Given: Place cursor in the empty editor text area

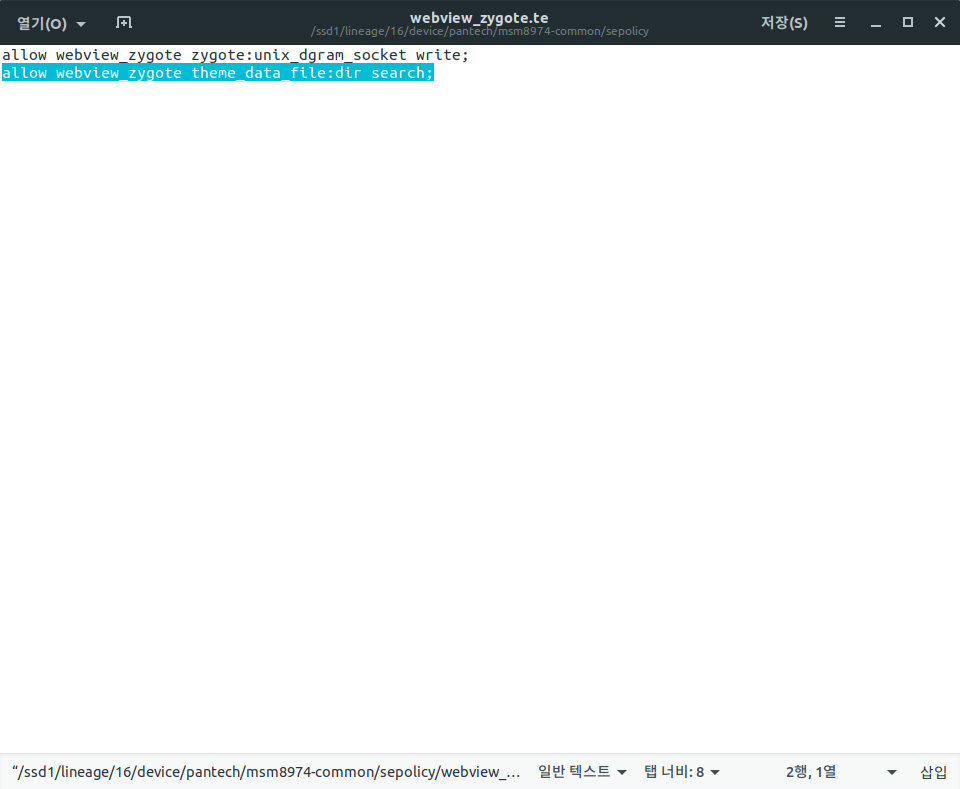Looking at the screenshot, I should [480, 416].
